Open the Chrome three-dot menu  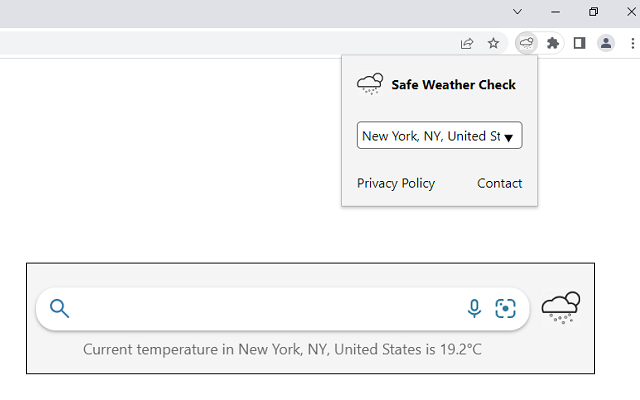[633, 43]
